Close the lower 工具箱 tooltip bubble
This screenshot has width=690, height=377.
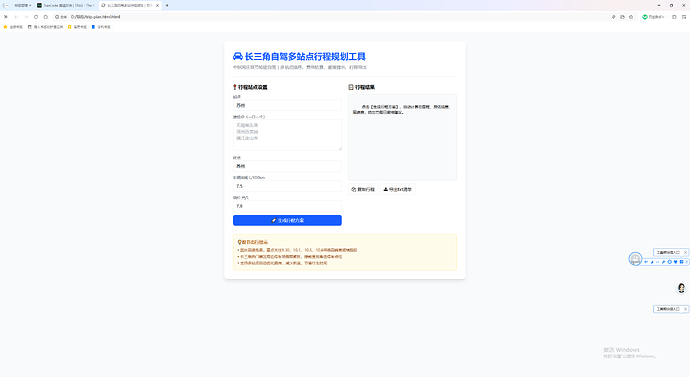(x=685, y=309)
